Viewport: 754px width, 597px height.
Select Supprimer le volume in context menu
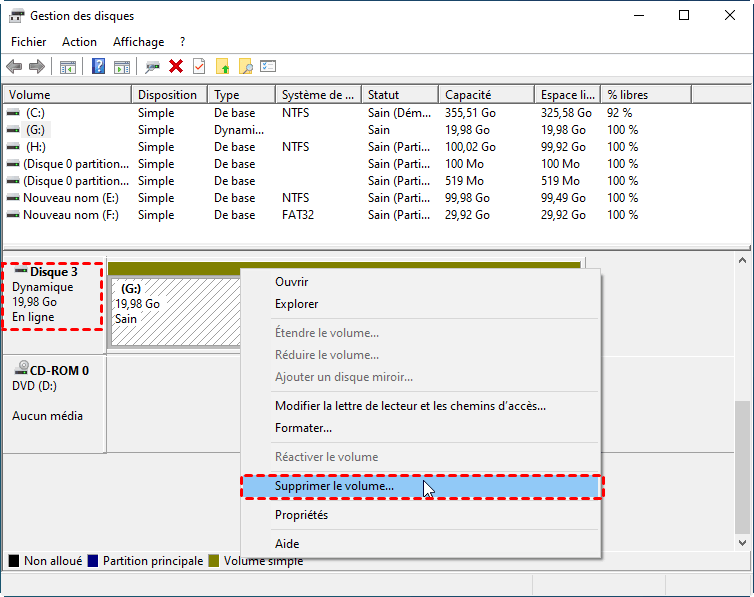point(334,486)
